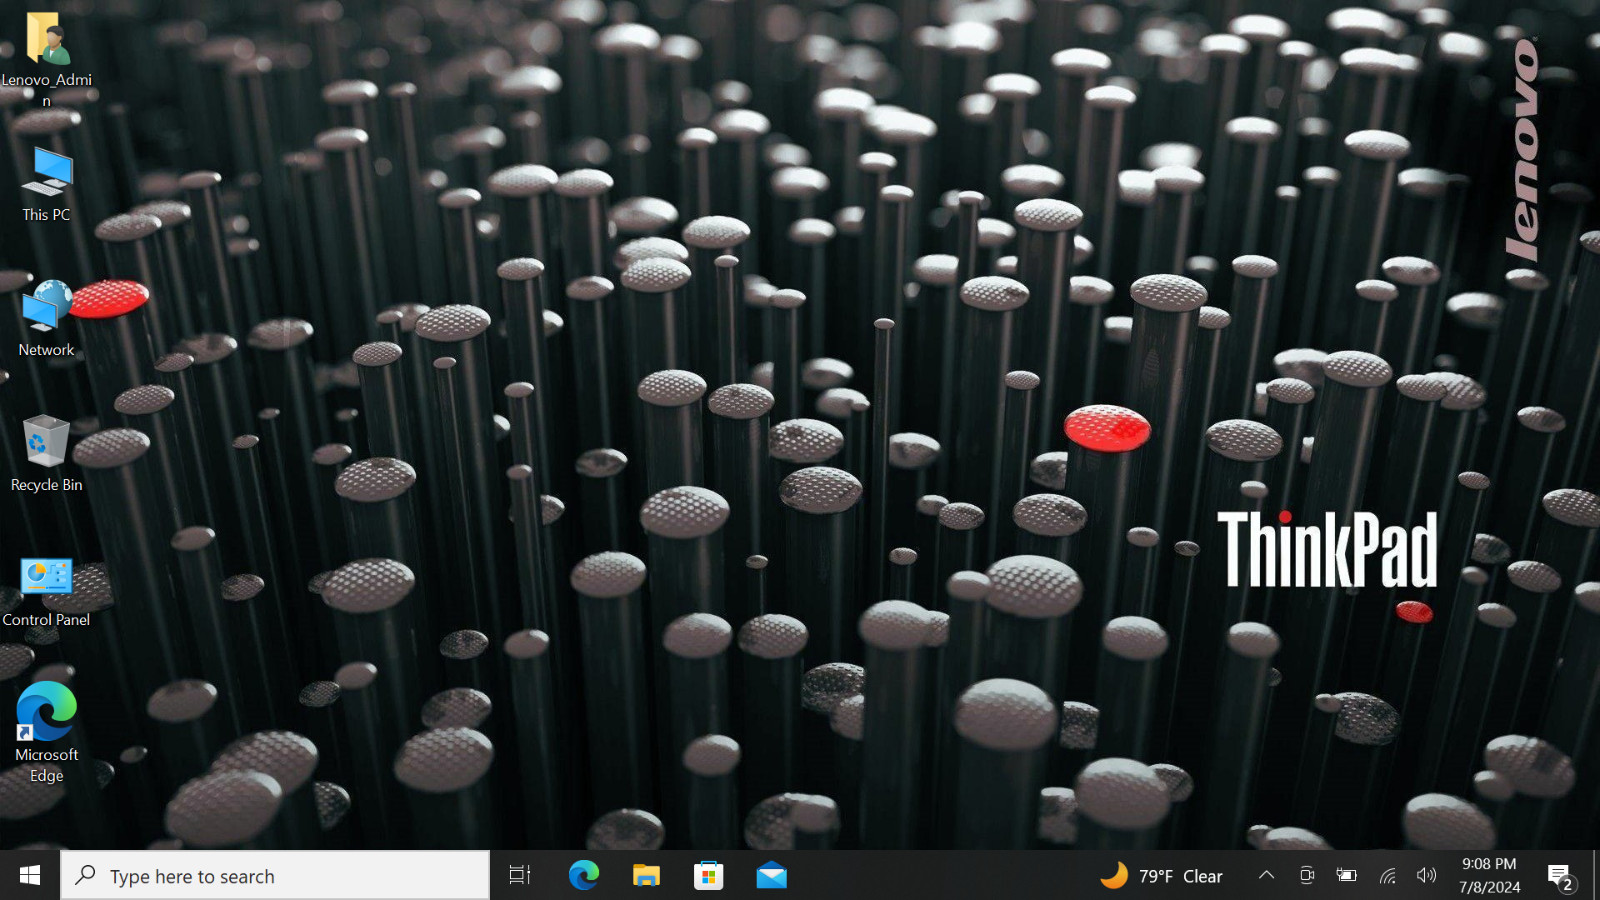Select the Microsoft Edge desktop shortcut

pyautogui.click(x=46, y=733)
